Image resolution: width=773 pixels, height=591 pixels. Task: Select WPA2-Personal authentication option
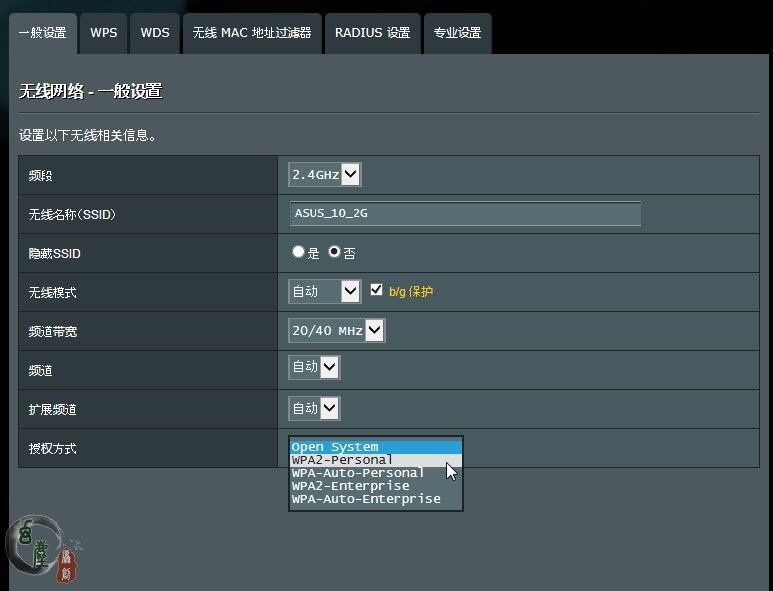click(375, 460)
